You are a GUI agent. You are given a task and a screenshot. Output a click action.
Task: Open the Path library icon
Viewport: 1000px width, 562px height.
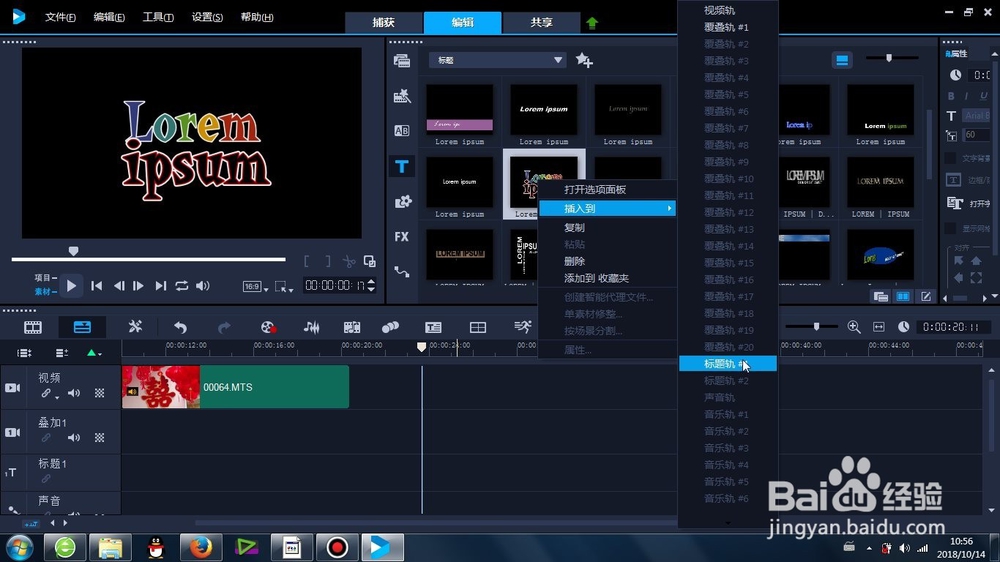pos(402,272)
